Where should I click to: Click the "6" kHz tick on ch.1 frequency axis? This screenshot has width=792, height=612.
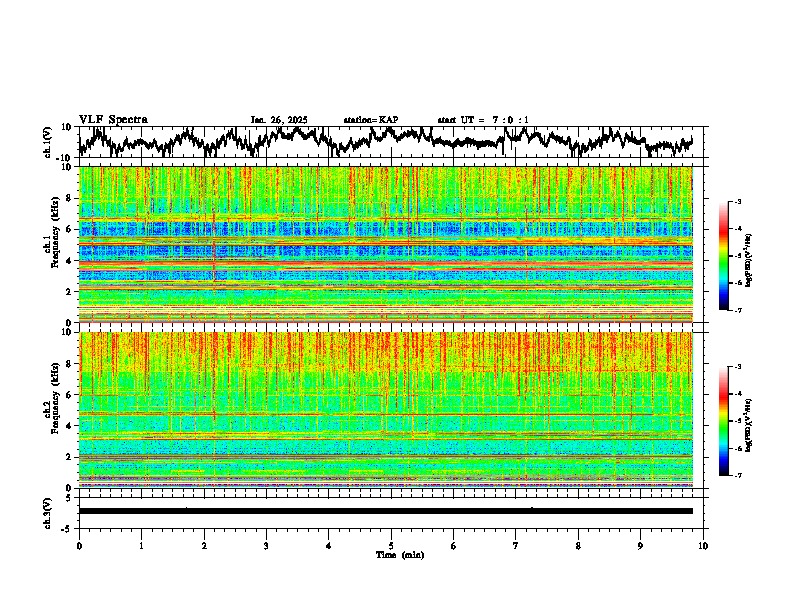[71, 229]
